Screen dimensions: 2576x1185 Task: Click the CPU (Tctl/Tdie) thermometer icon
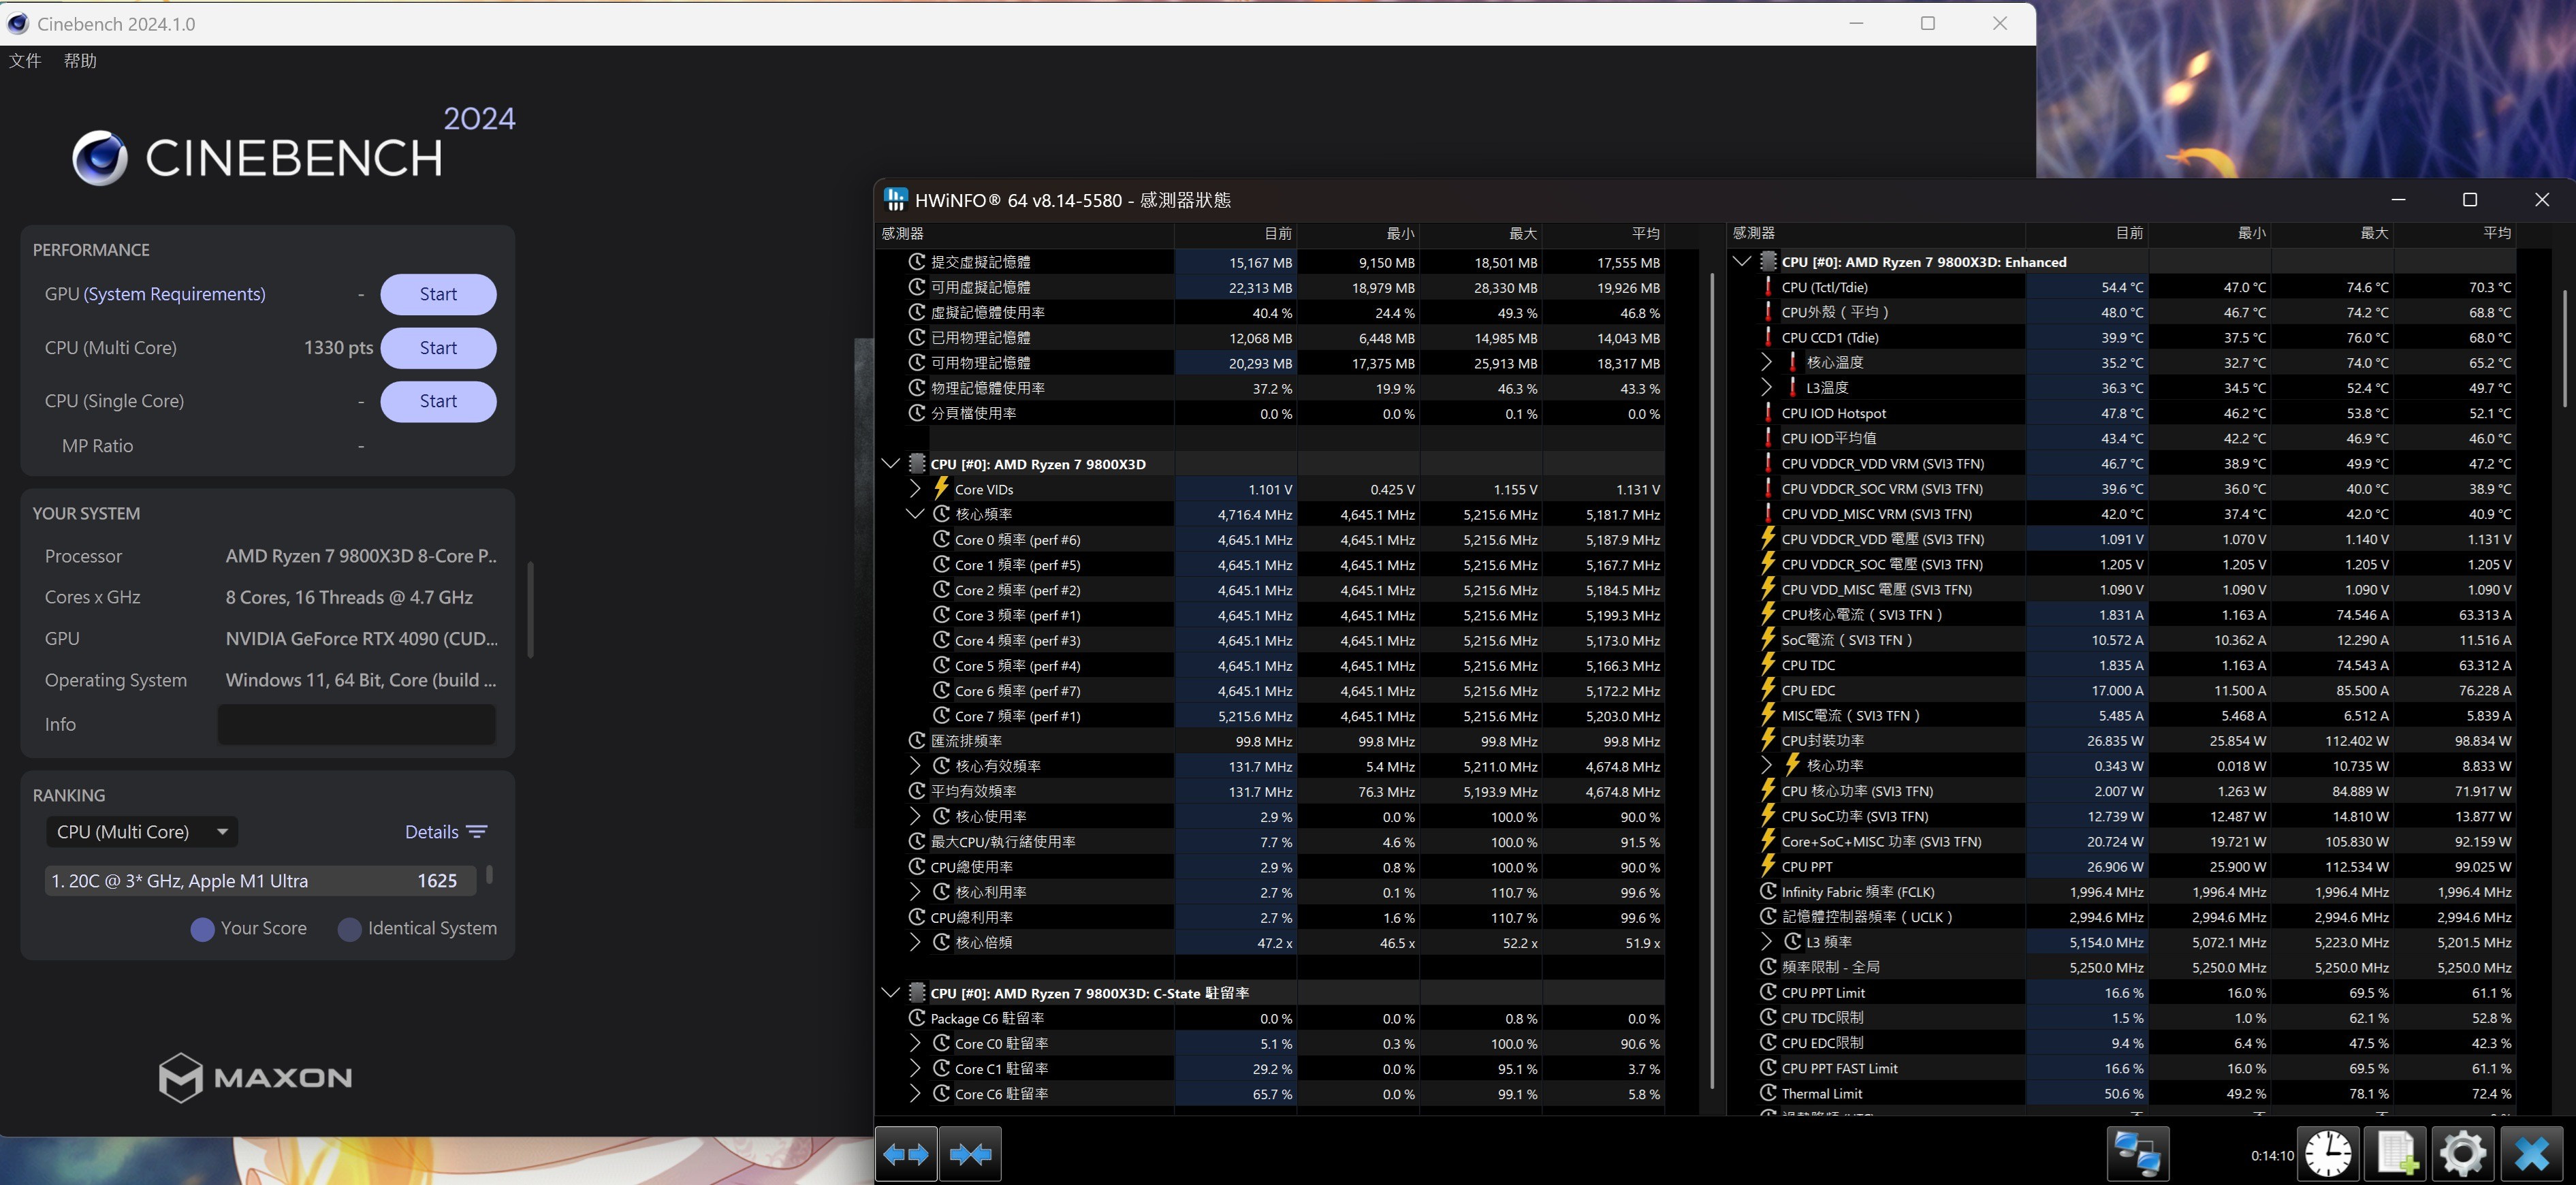pos(1768,287)
